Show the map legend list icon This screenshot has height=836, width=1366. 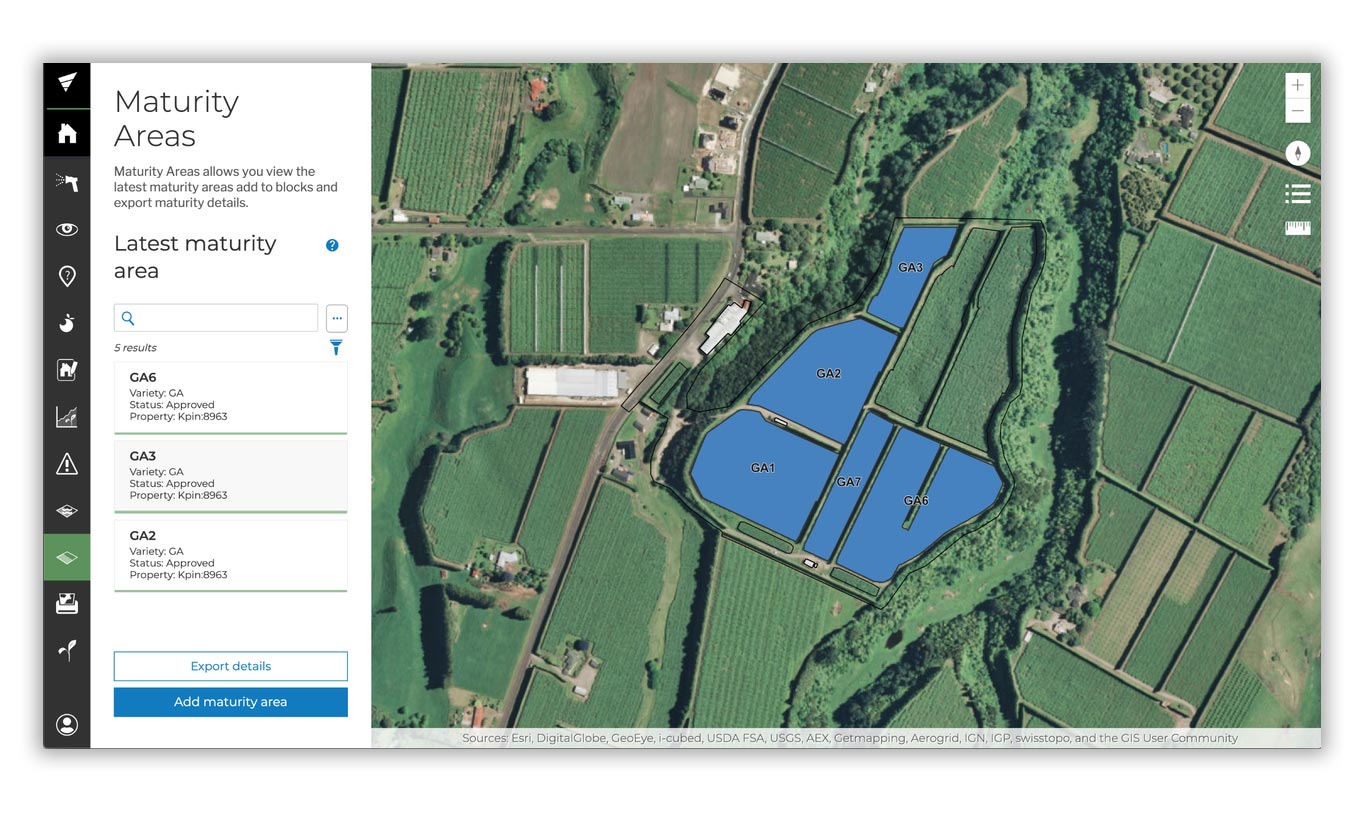pos(1297,193)
